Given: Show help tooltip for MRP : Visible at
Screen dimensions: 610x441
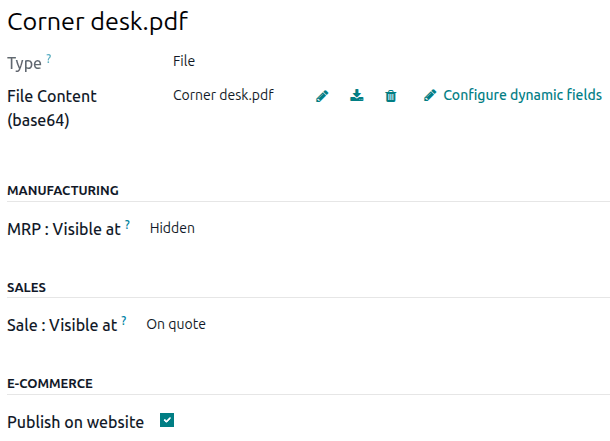Looking at the screenshot, I should (x=128, y=225).
